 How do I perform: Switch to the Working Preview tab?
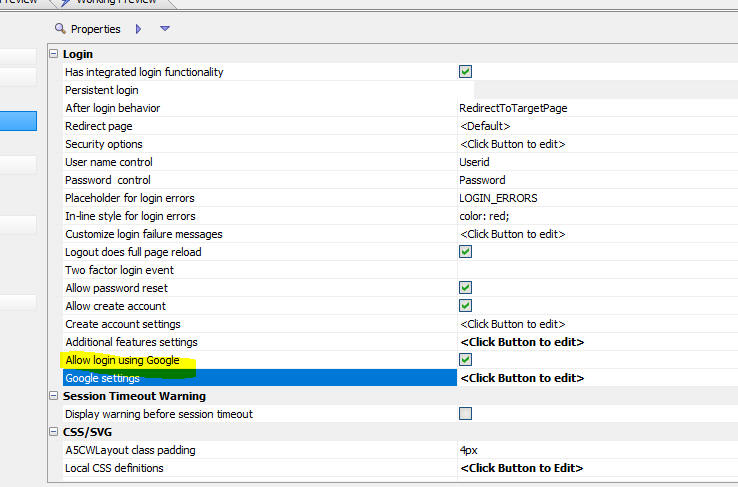pyautogui.click(x=113, y=2)
